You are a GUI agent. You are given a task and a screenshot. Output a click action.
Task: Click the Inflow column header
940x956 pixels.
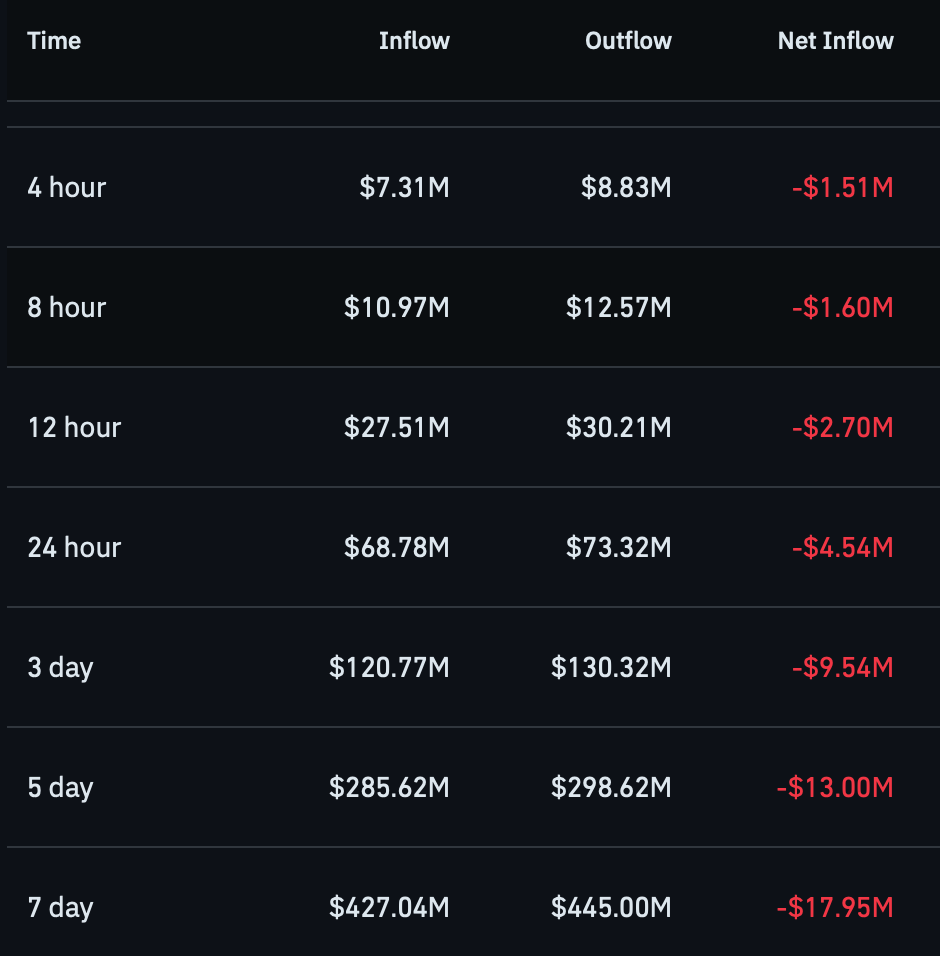tap(415, 41)
